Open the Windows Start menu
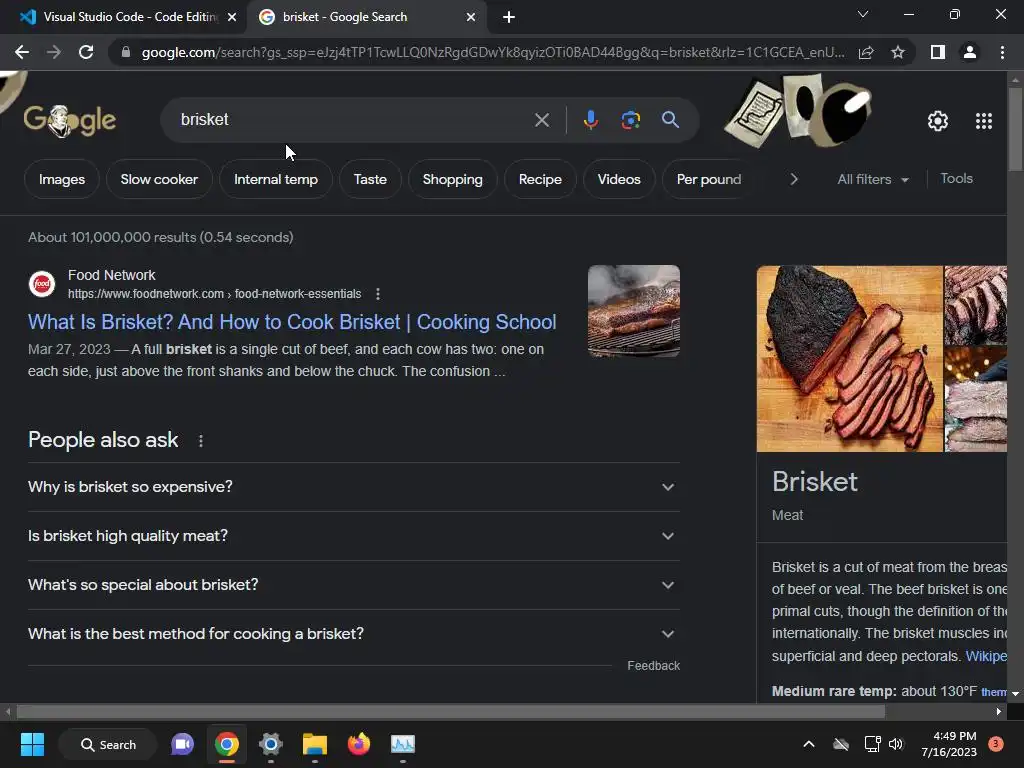This screenshot has height=768, width=1024. point(32,744)
